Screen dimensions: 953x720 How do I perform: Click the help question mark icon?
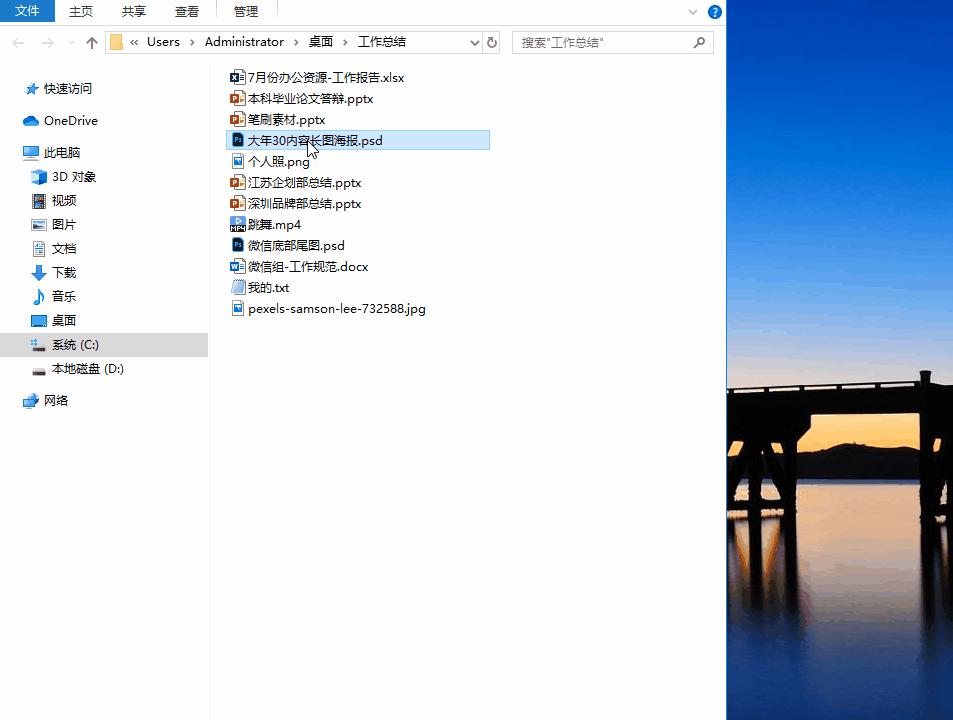click(x=717, y=11)
